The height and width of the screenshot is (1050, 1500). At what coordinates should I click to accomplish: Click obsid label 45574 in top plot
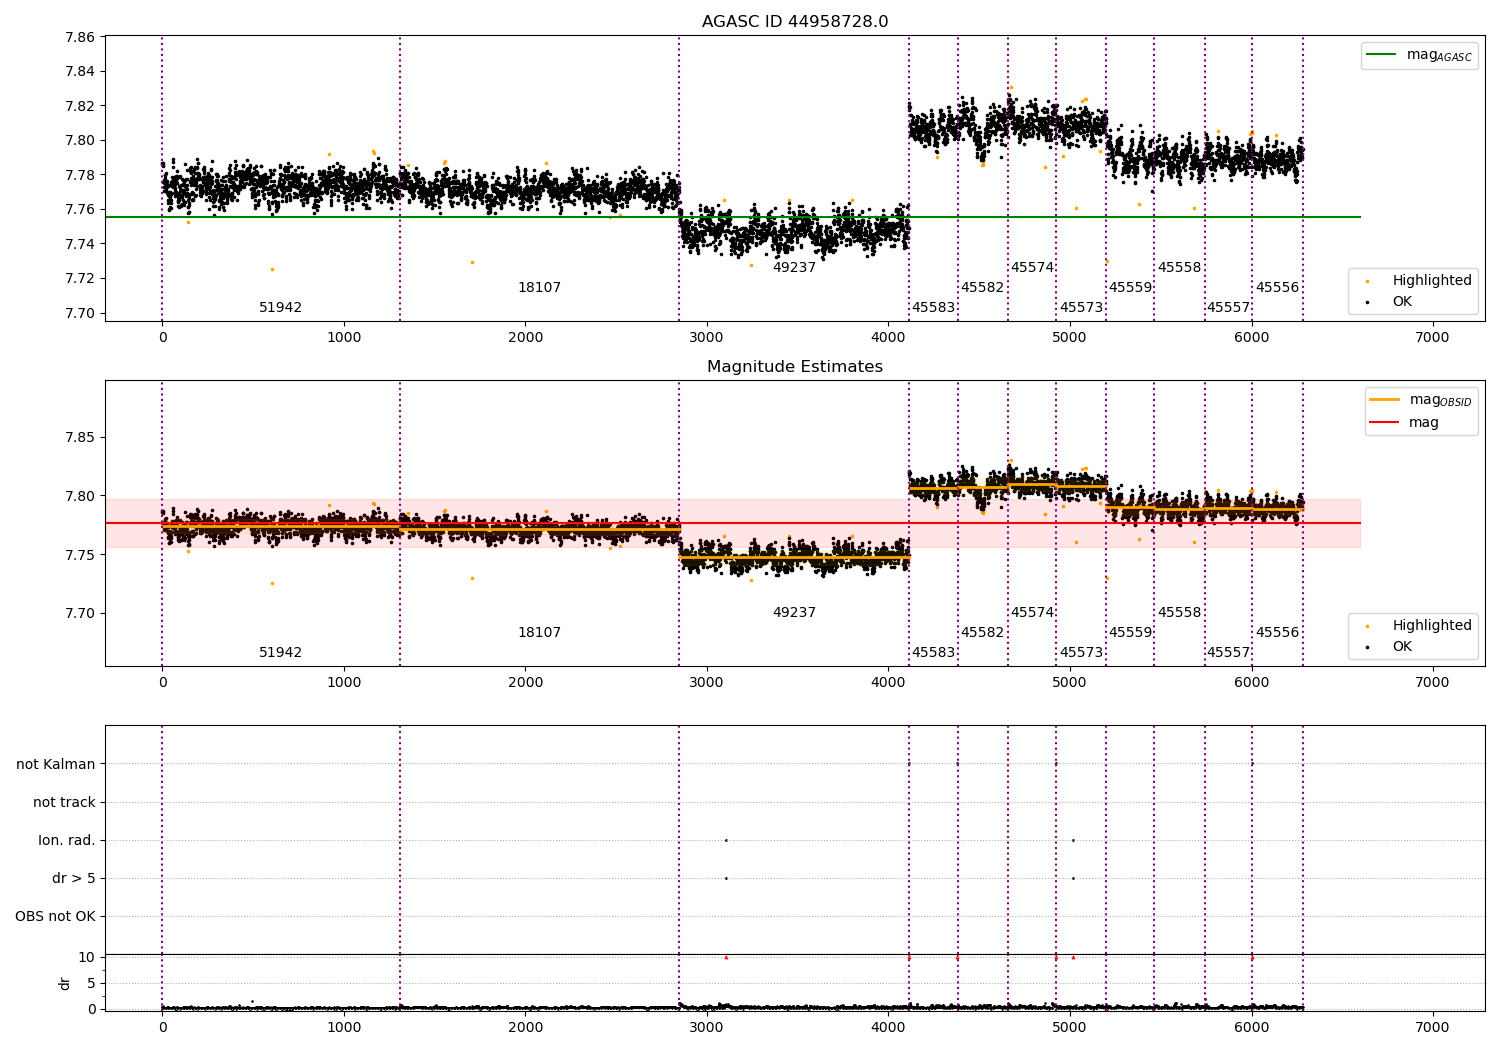(x=1032, y=268)
